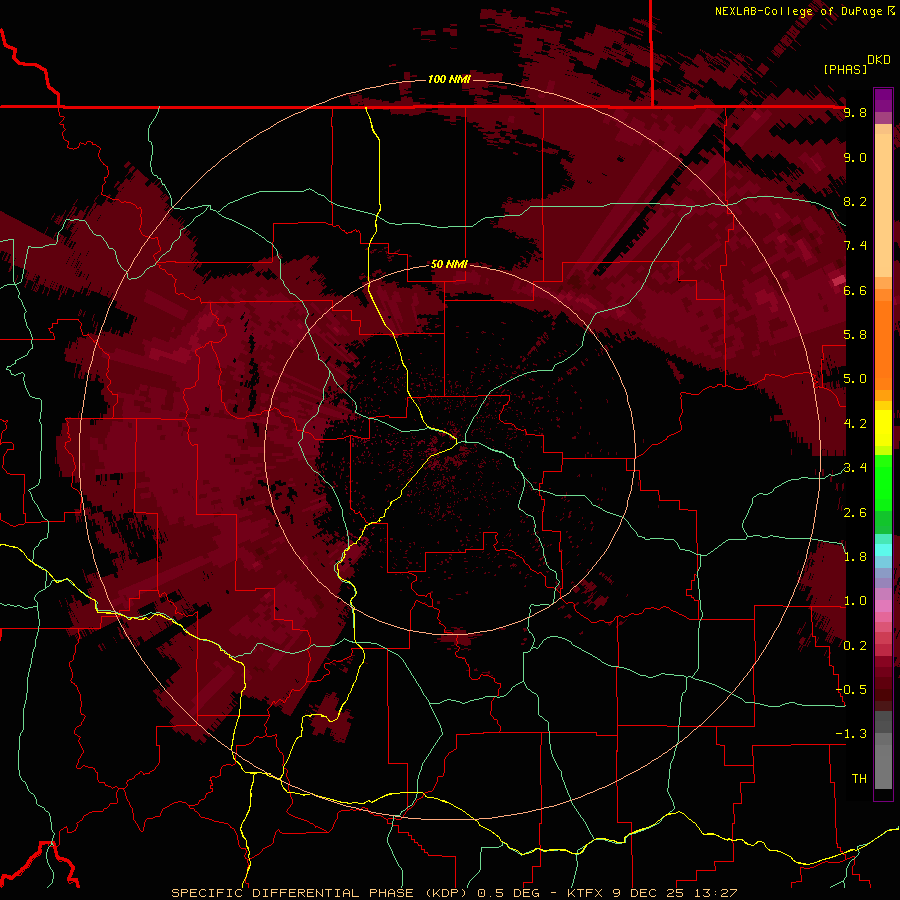Screen dimensions: 900x900
Task: Select the bright green band of color scale
Action: (883, 485)
